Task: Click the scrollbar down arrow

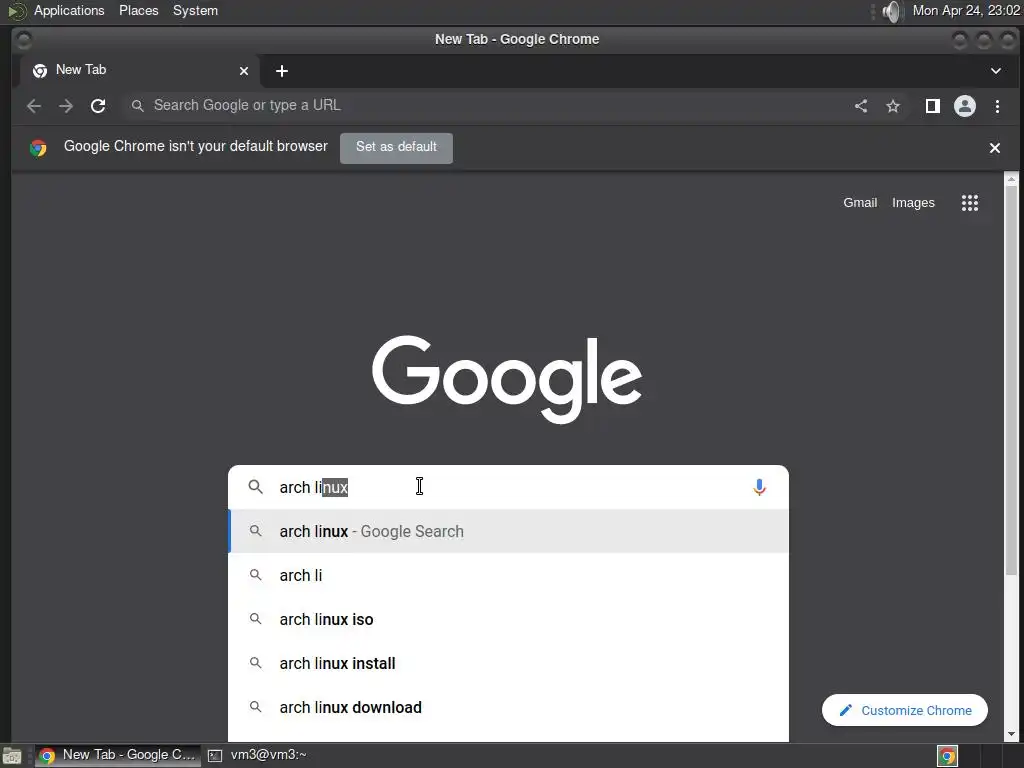Action: 1011,735
